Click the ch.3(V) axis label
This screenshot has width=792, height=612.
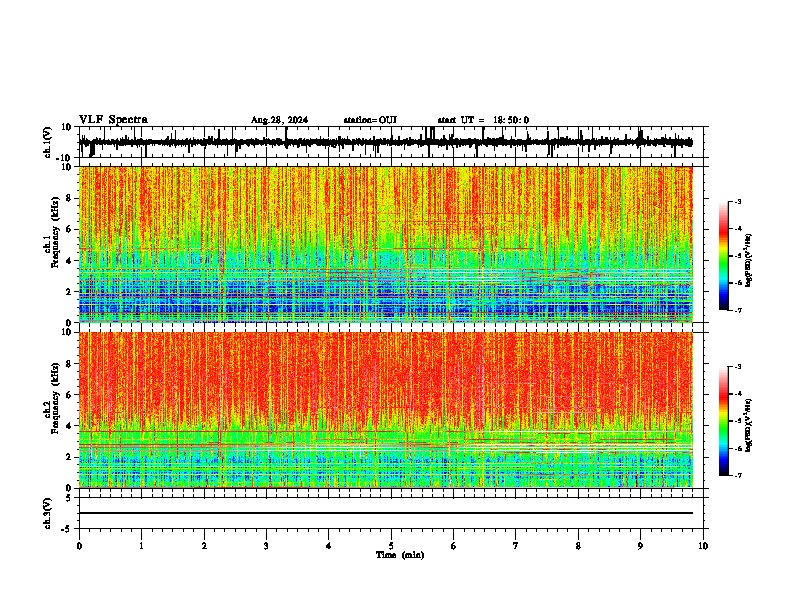(48, 513)
